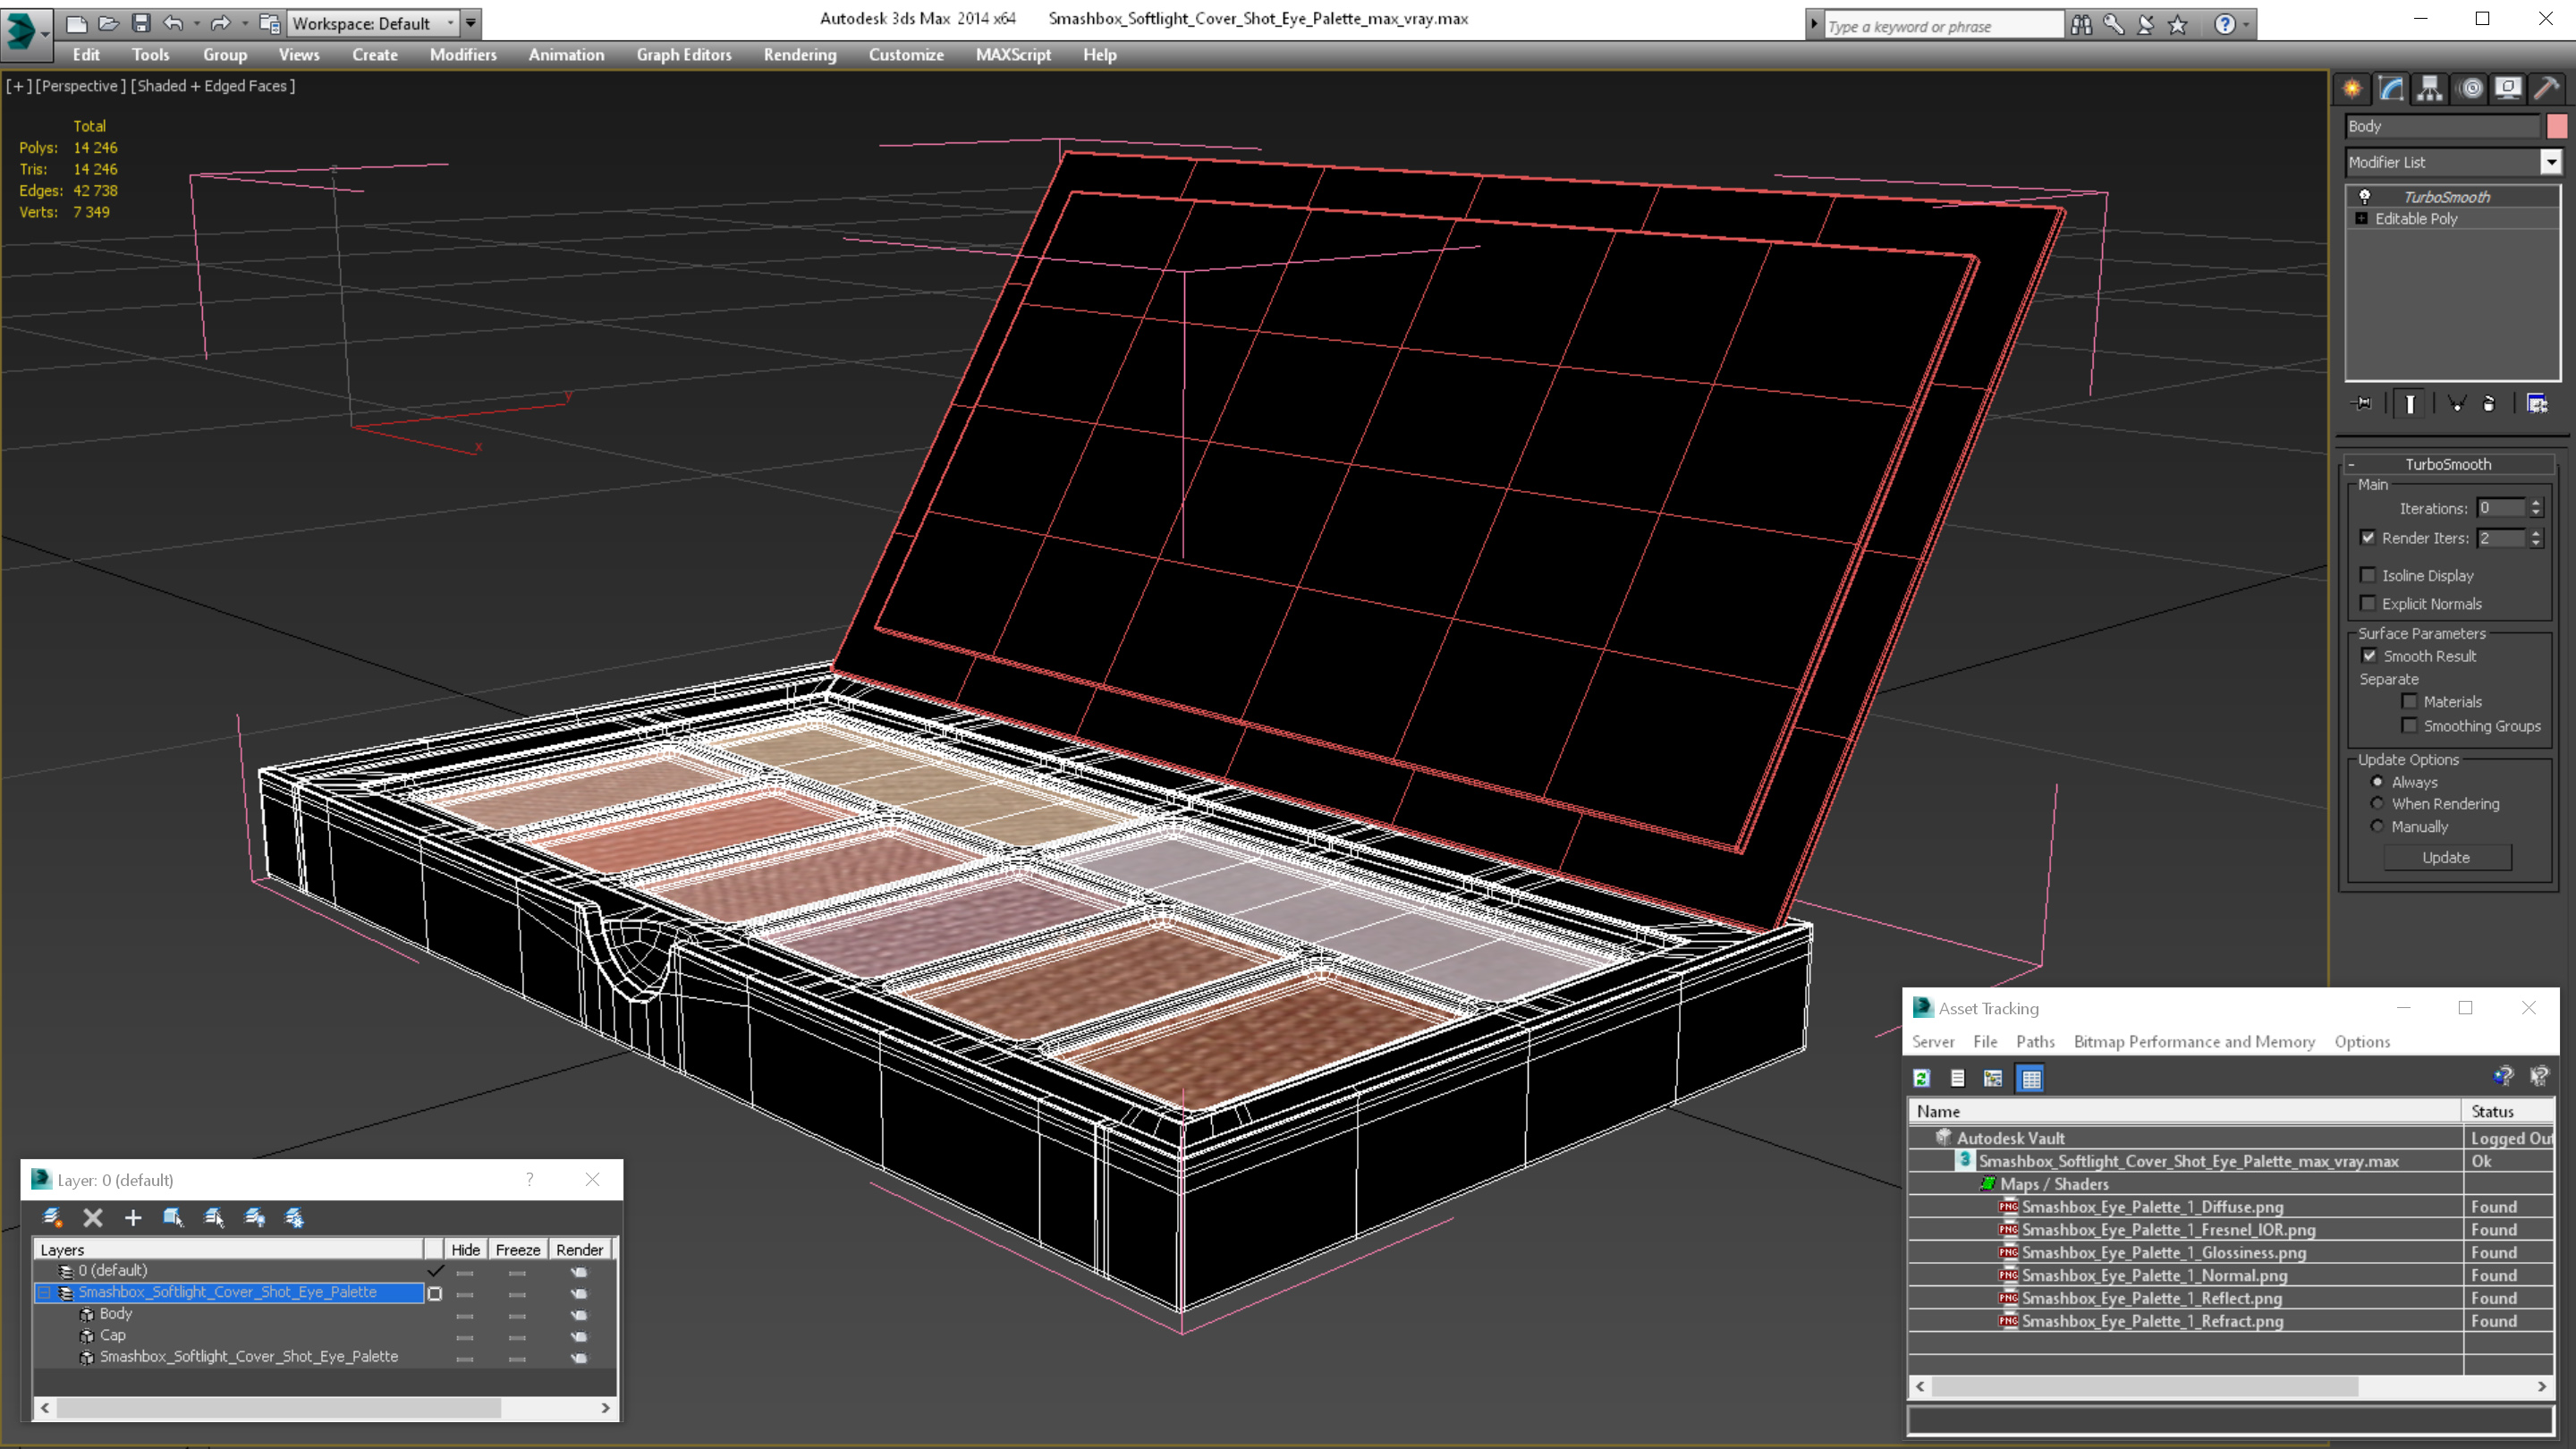Open the Motion command panel tab

click(x=2470, y=89)
